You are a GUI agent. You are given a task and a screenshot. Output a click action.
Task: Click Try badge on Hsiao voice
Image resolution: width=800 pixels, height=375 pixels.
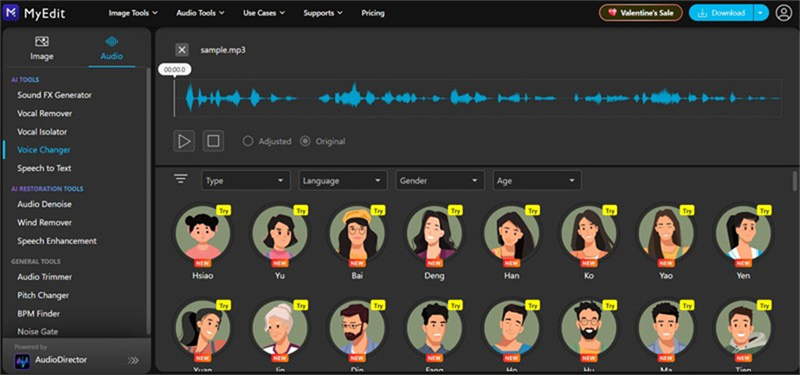coord(224,210)
